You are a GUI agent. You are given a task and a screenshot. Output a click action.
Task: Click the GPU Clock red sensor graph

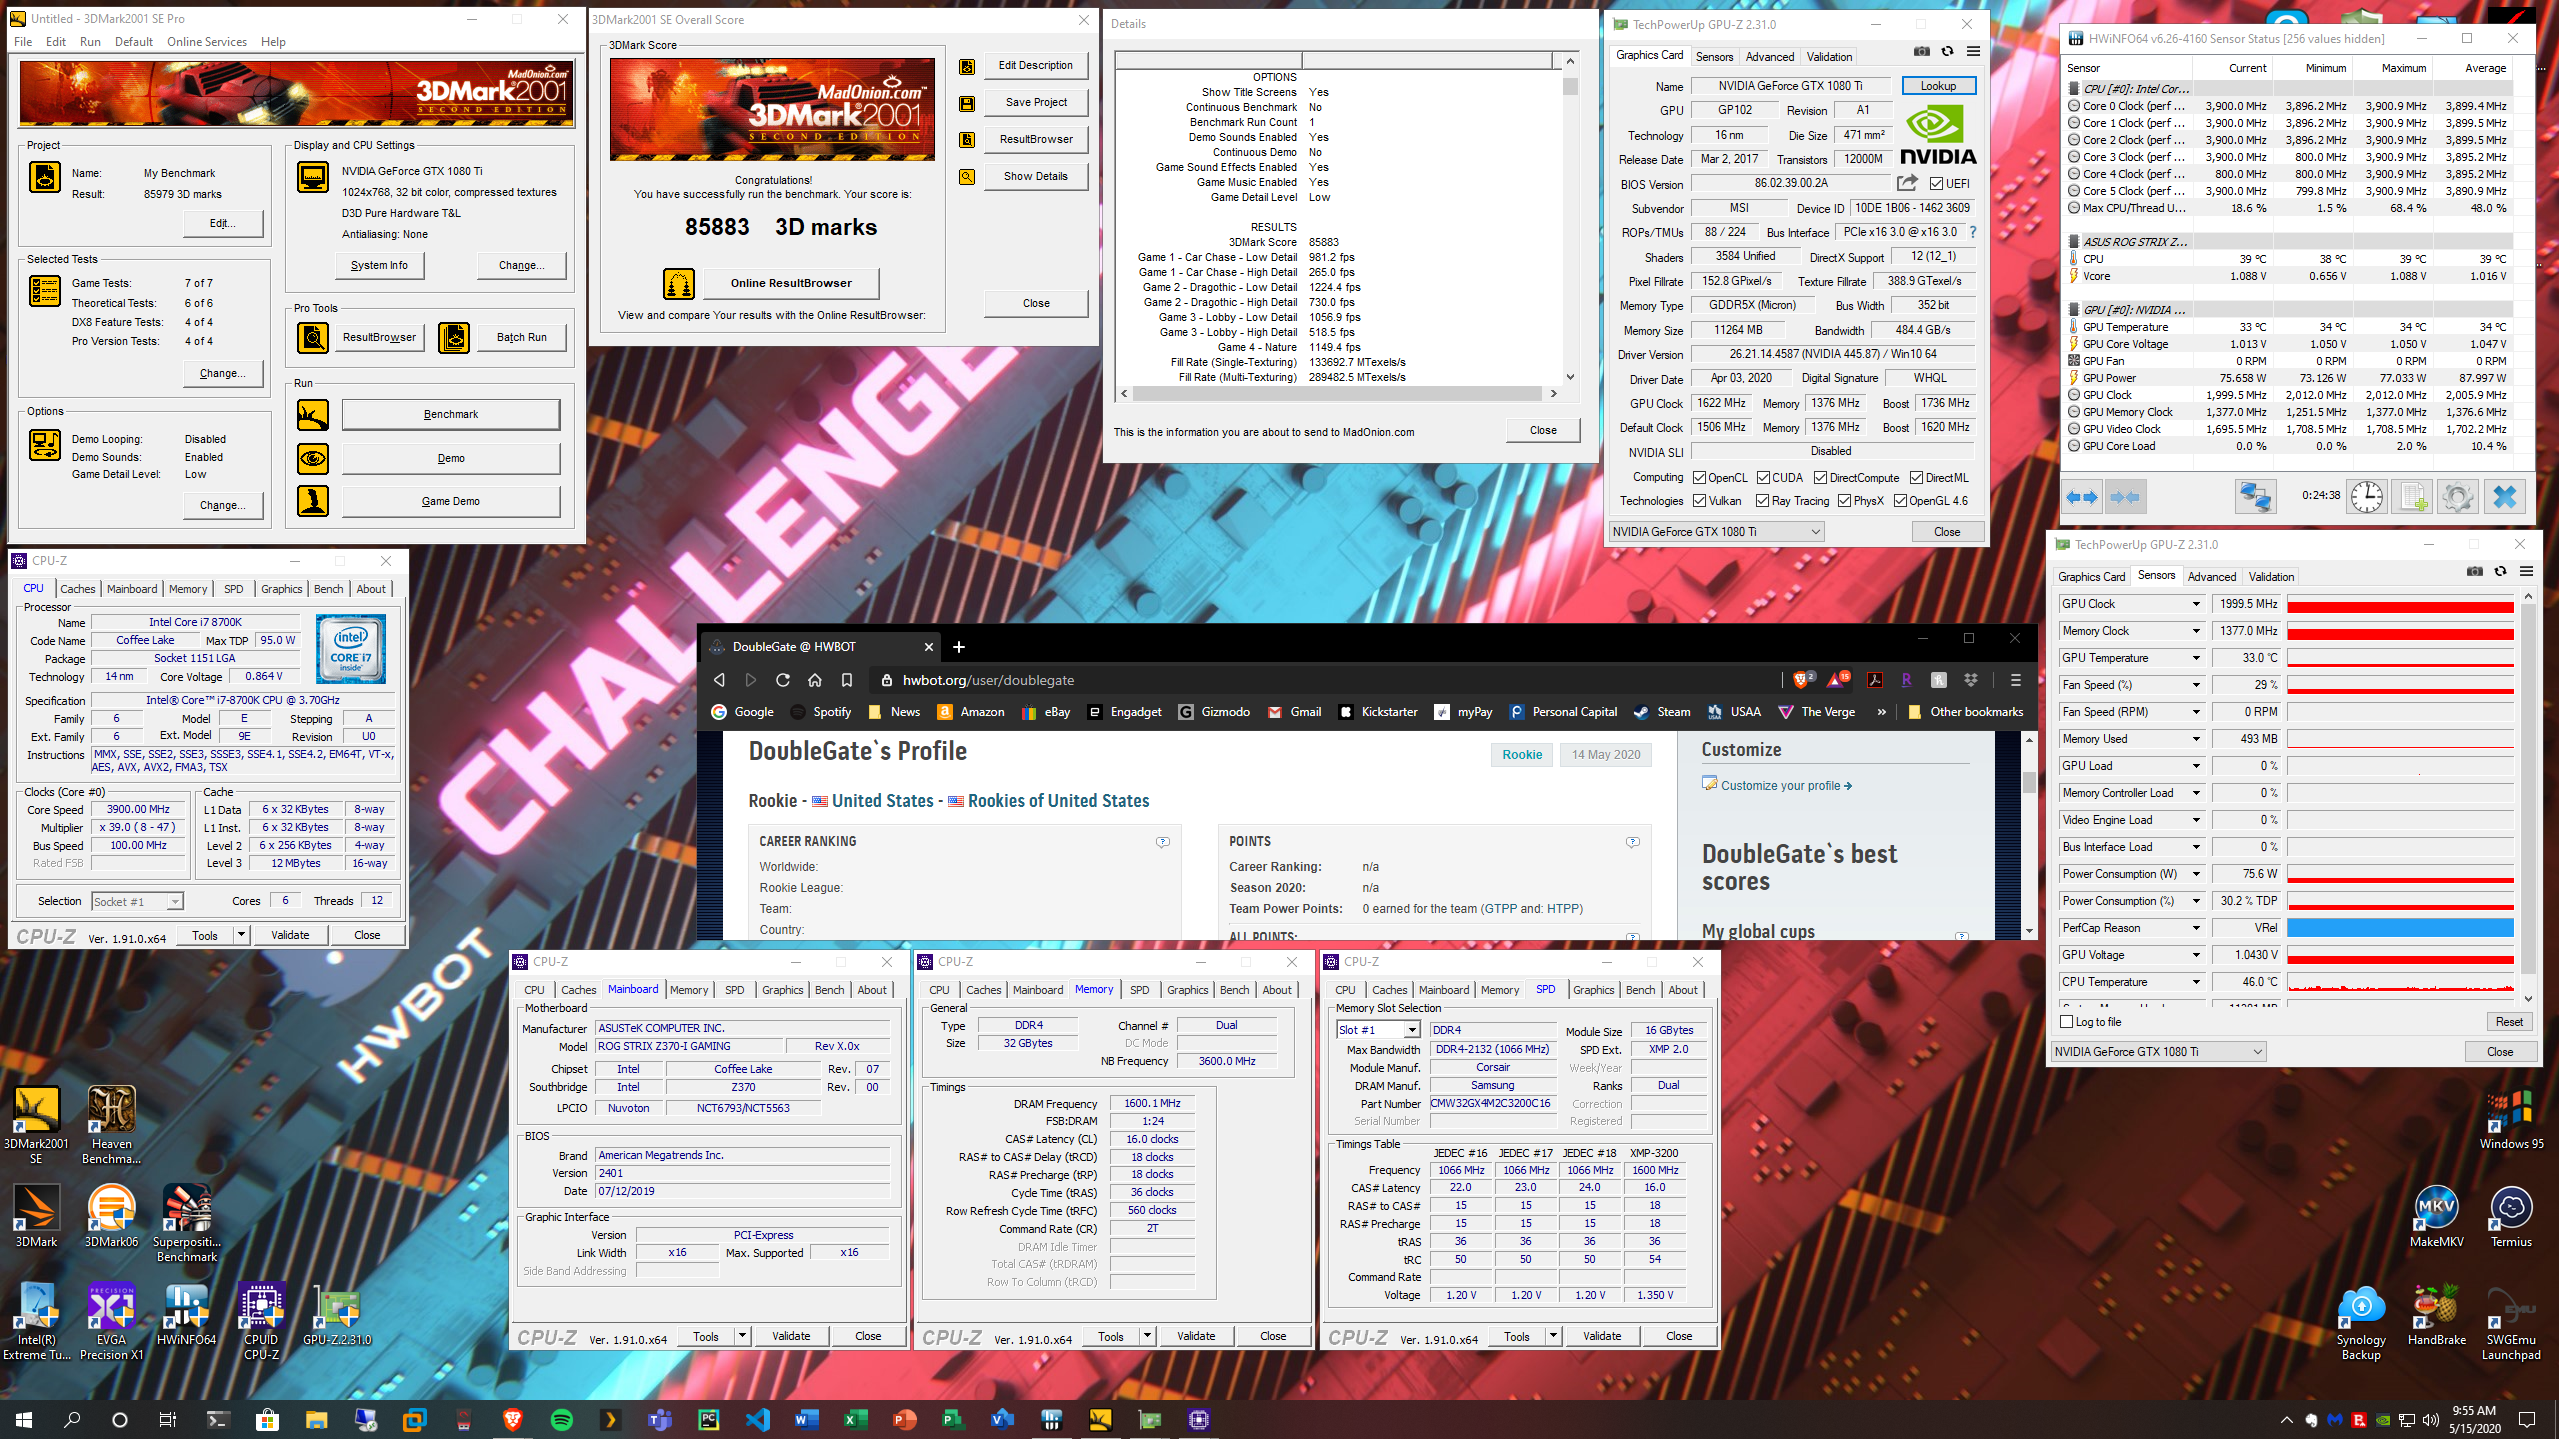click(x=2400, y=604)
